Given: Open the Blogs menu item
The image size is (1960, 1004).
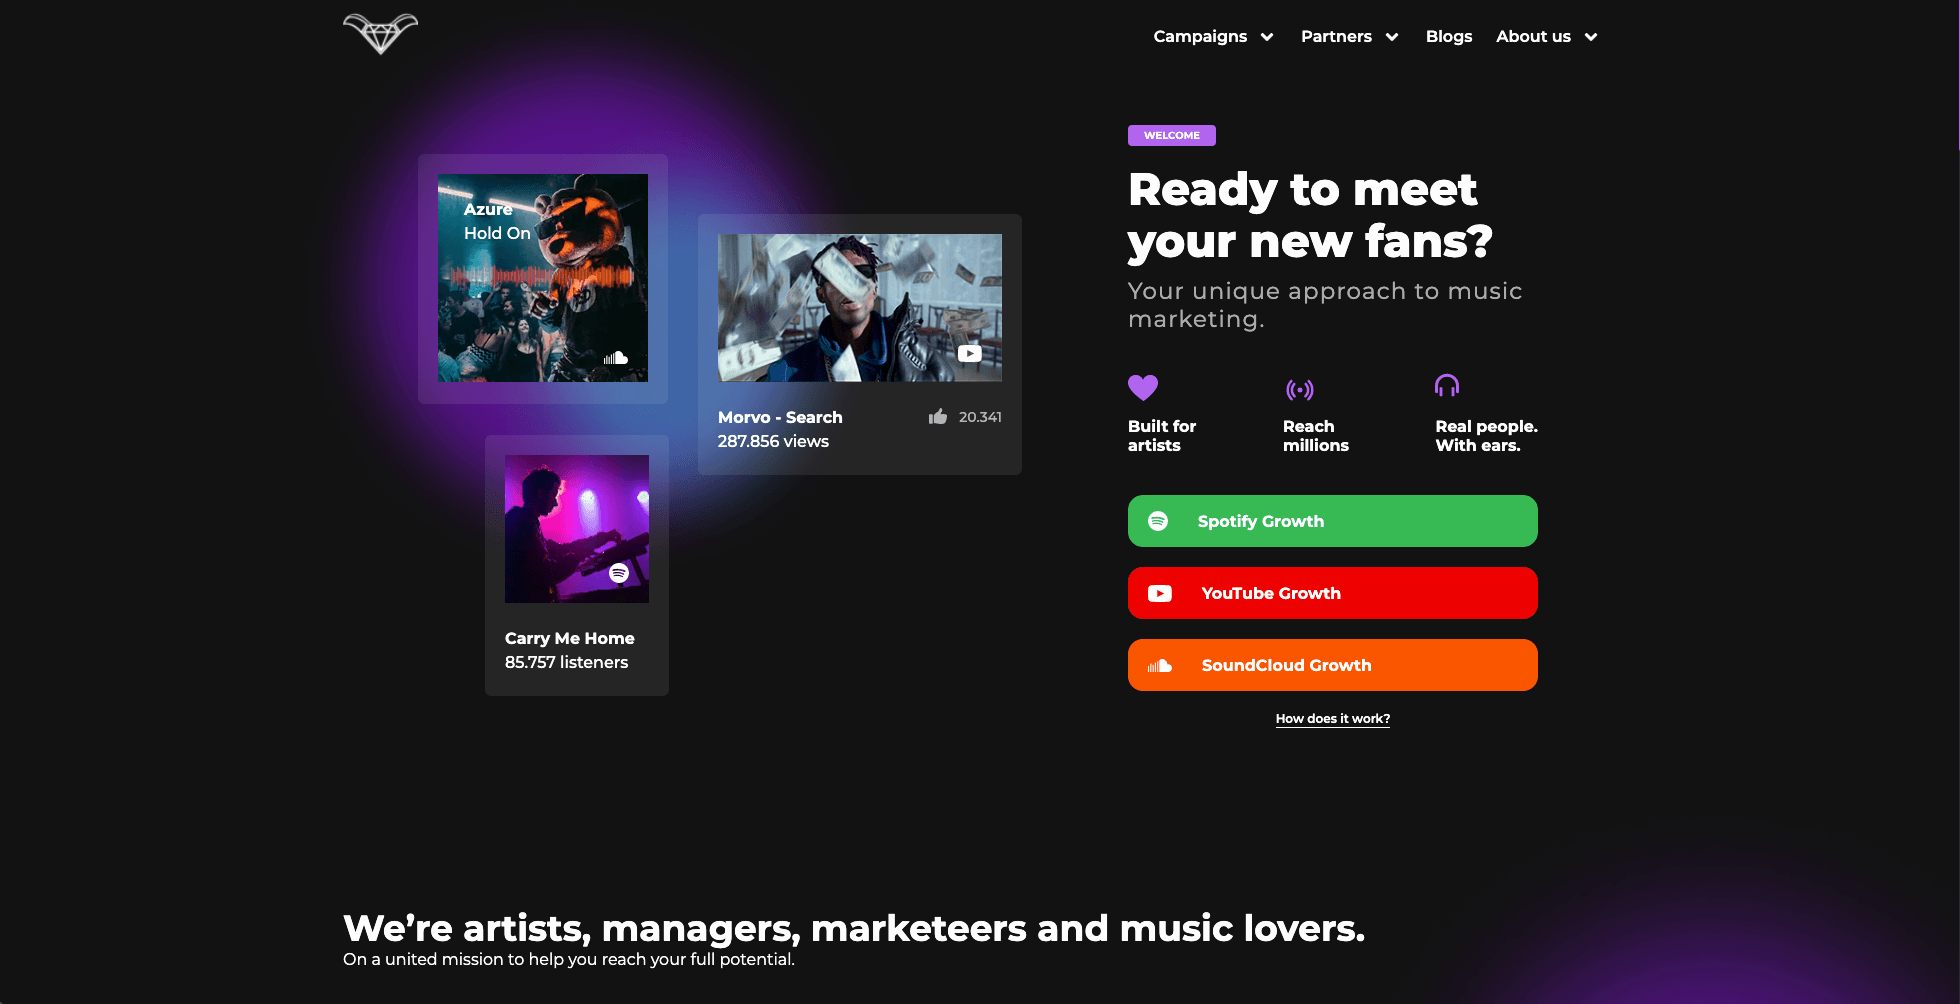Looking at the screenshot, I should point(1448,36).
